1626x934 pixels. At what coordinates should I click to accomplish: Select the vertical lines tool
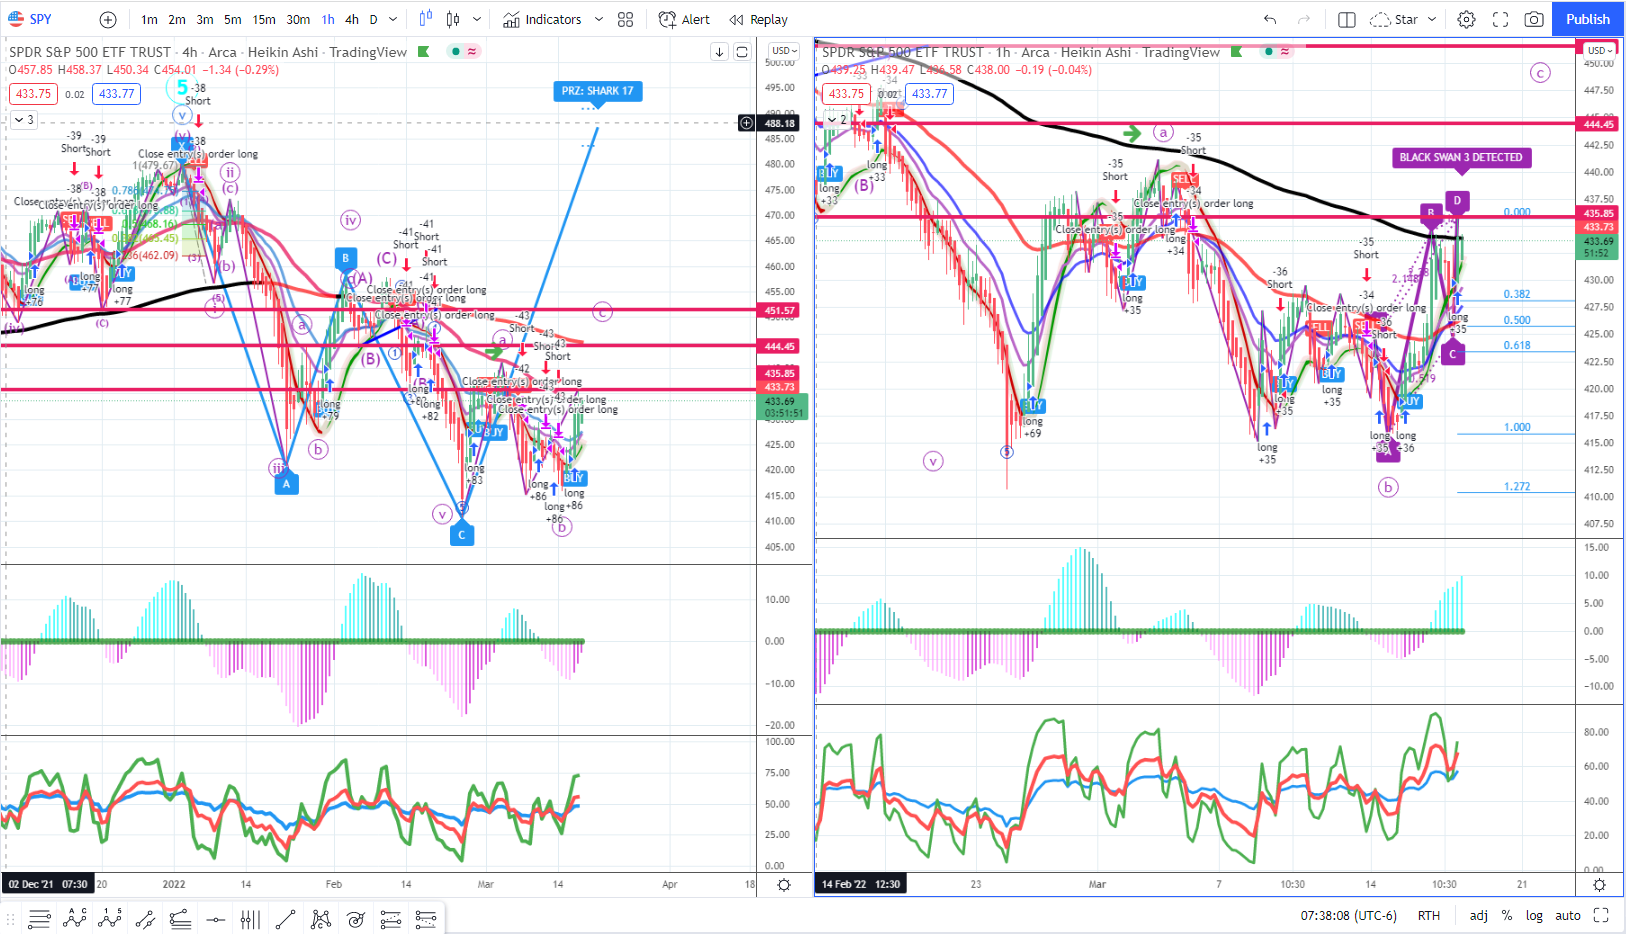point(250,918)
